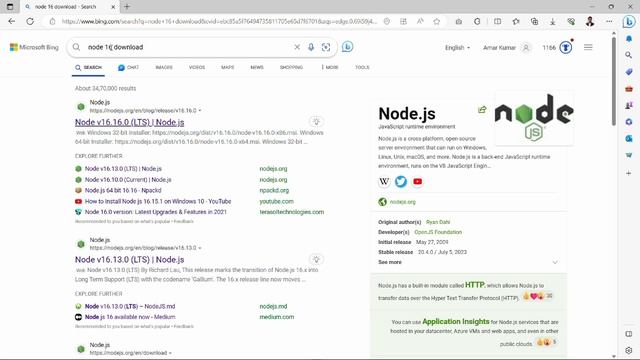This screenshot has height=360, width=640.
Task: Reload the page with the refresh icon
Action: tap(30, 21)
